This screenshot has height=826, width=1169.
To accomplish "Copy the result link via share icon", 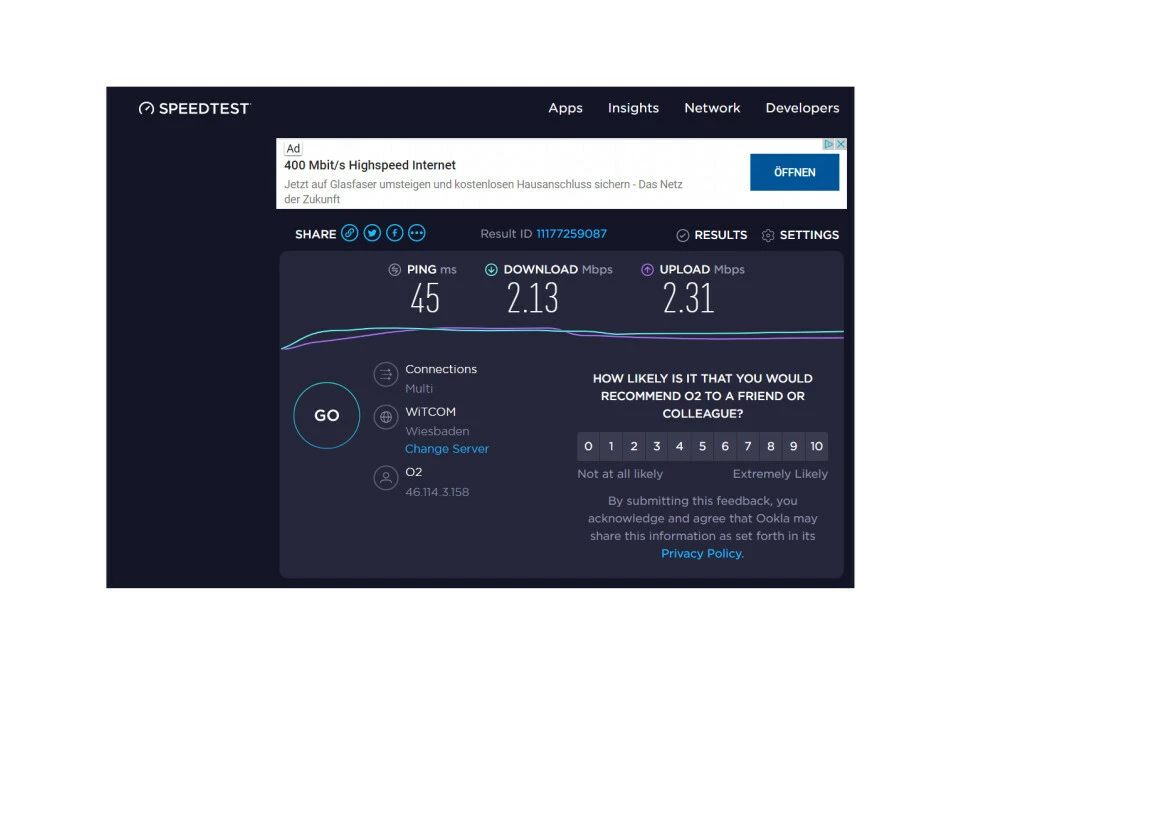I will point(350,233).
